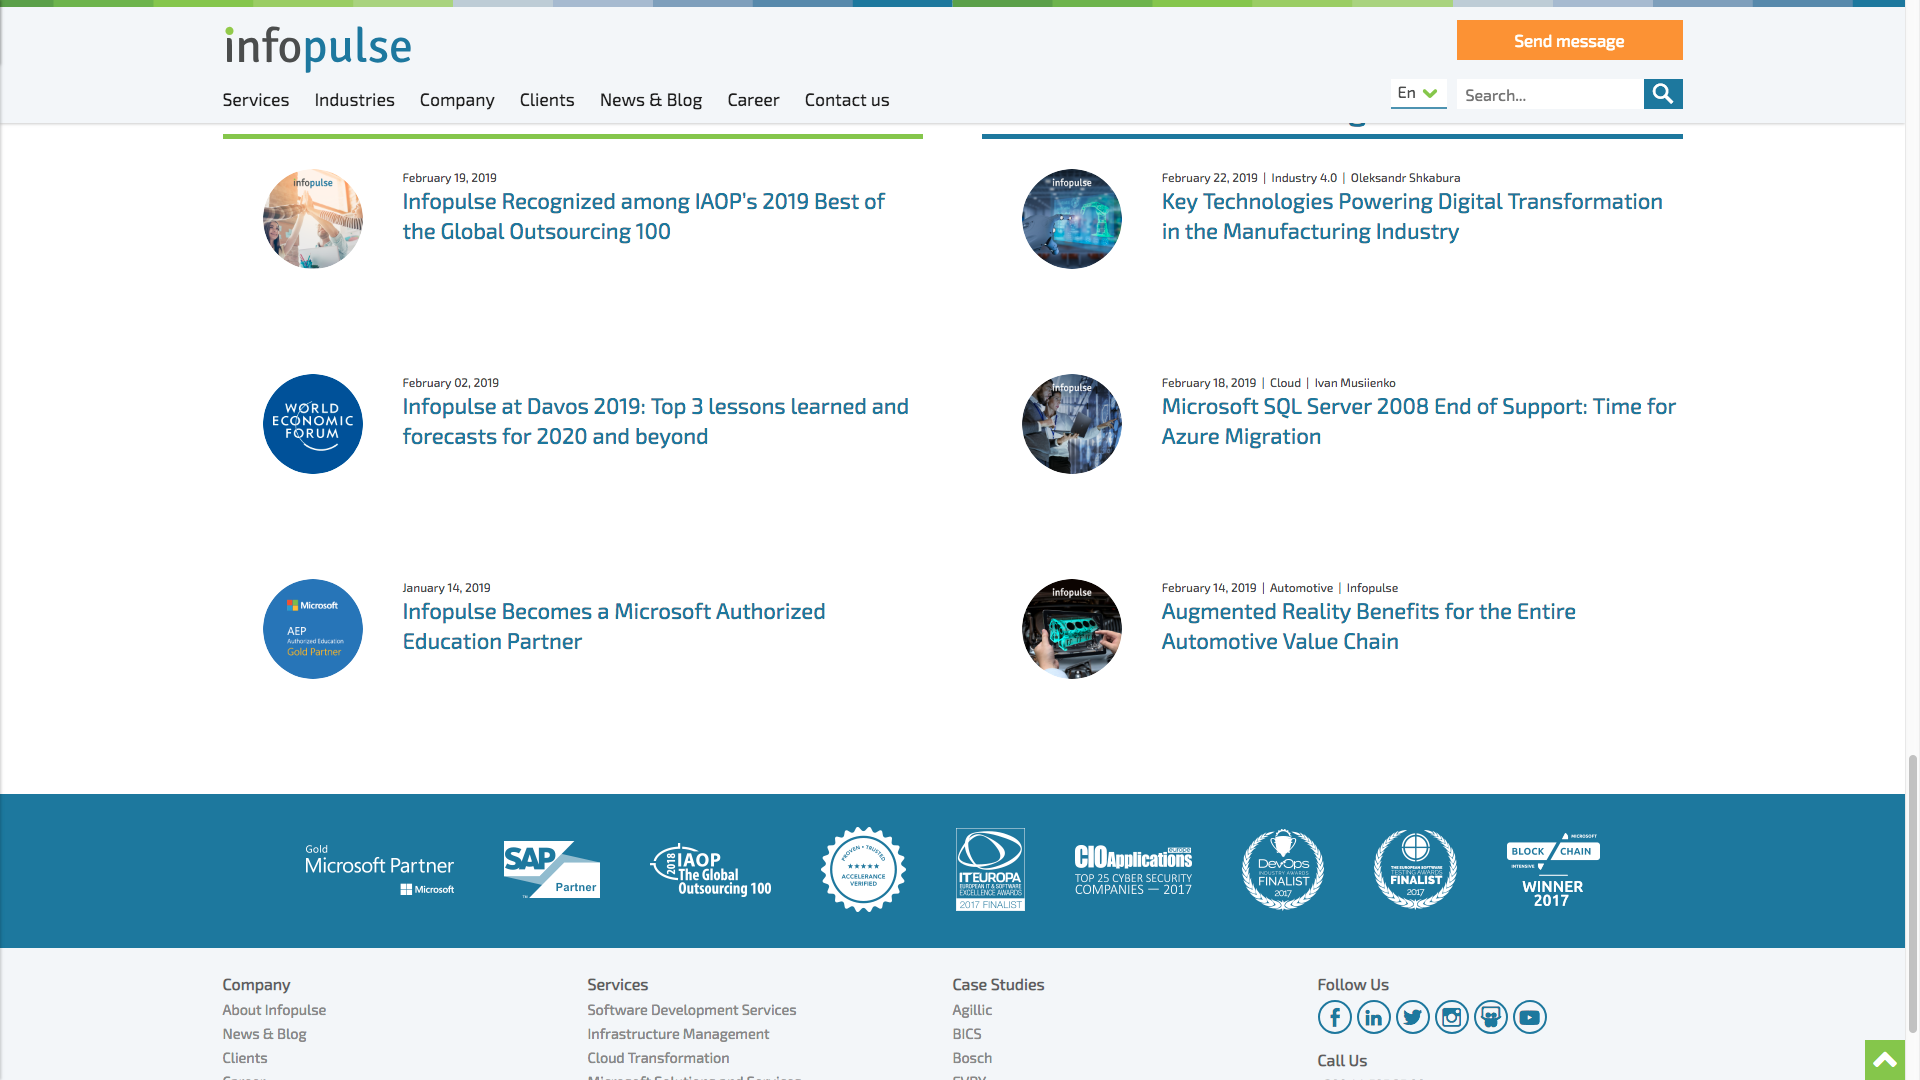Click the Gold Microsoft Partner badge
This screenshot has height=1080, width=1920.
[379, 869]
